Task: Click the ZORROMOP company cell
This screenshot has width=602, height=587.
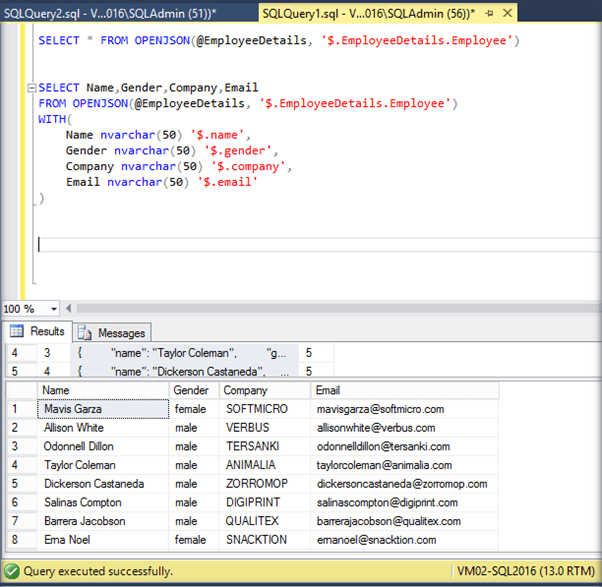Action: (x=257, y=483)
